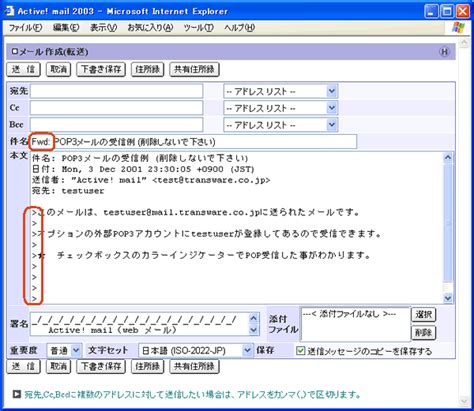Open the お気に入り menu
474x411 pixels.
click(x=150, y=28)
